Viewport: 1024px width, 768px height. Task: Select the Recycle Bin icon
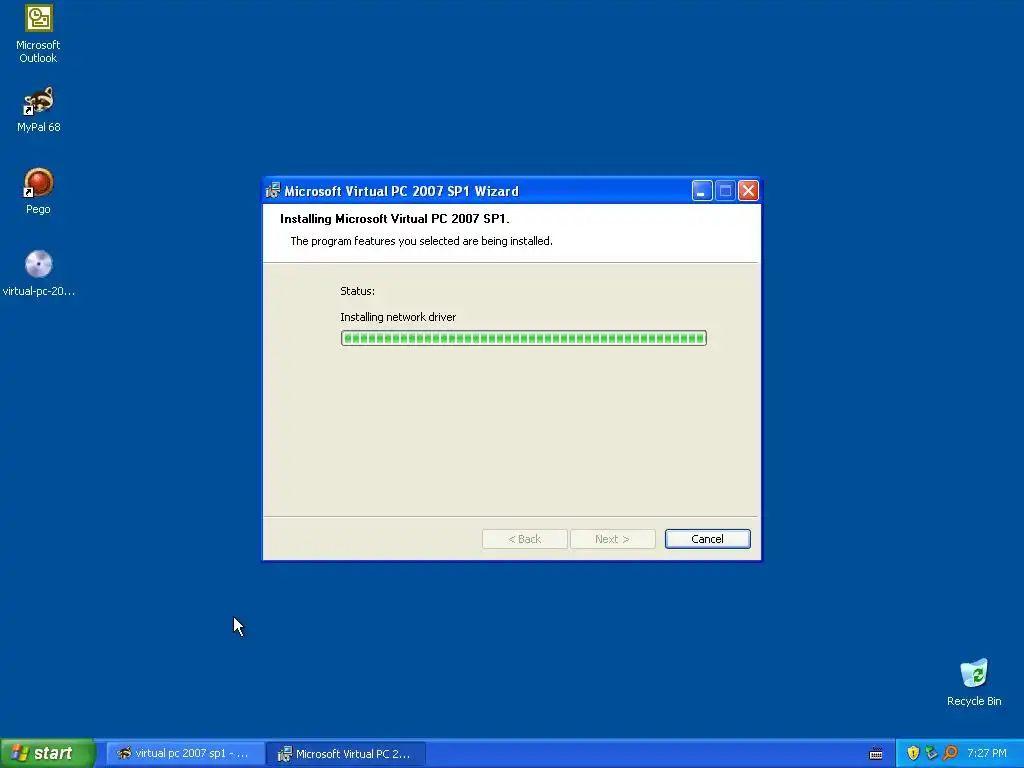(974, 683)
